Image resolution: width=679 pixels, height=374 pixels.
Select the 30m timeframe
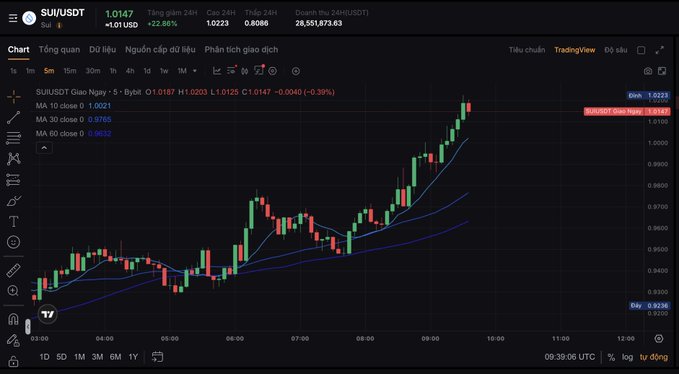[x=93, y=71]
